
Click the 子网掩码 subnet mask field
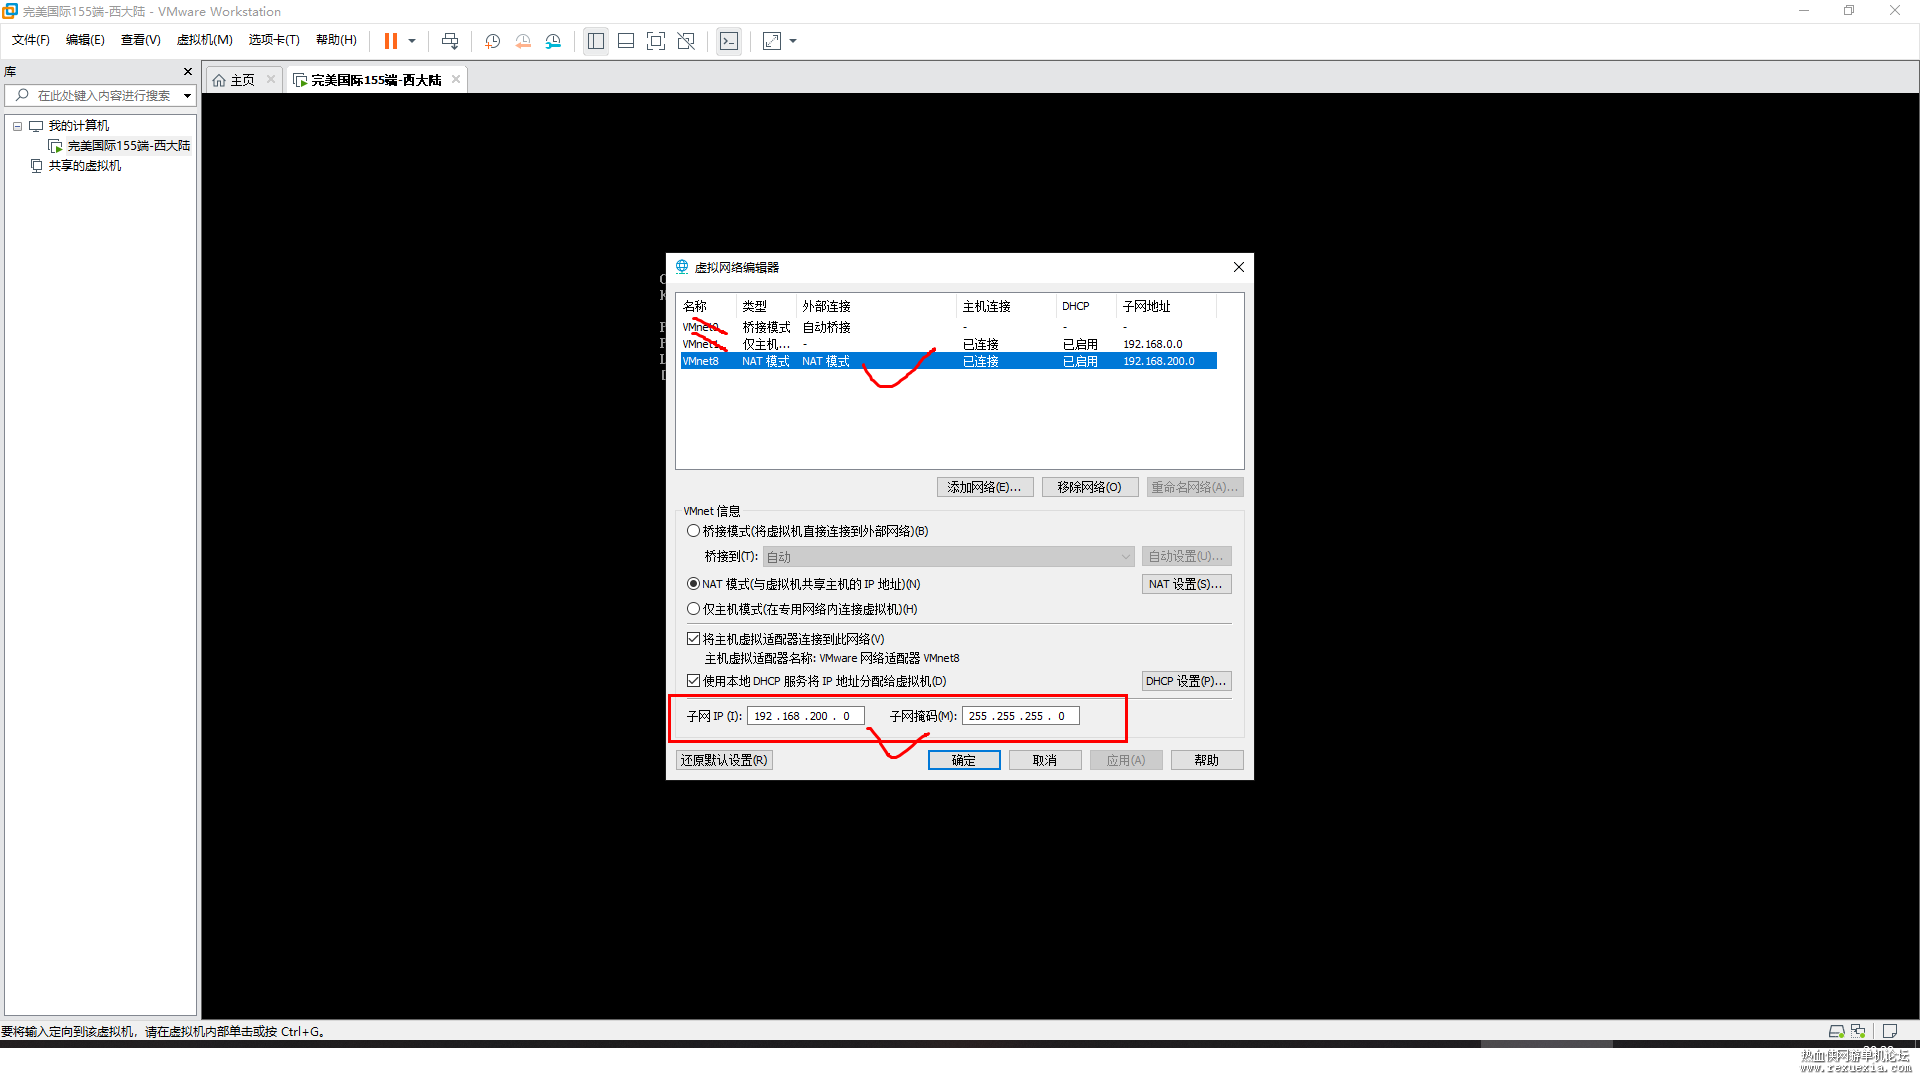pyautogui.click(x=1020, y=717)
